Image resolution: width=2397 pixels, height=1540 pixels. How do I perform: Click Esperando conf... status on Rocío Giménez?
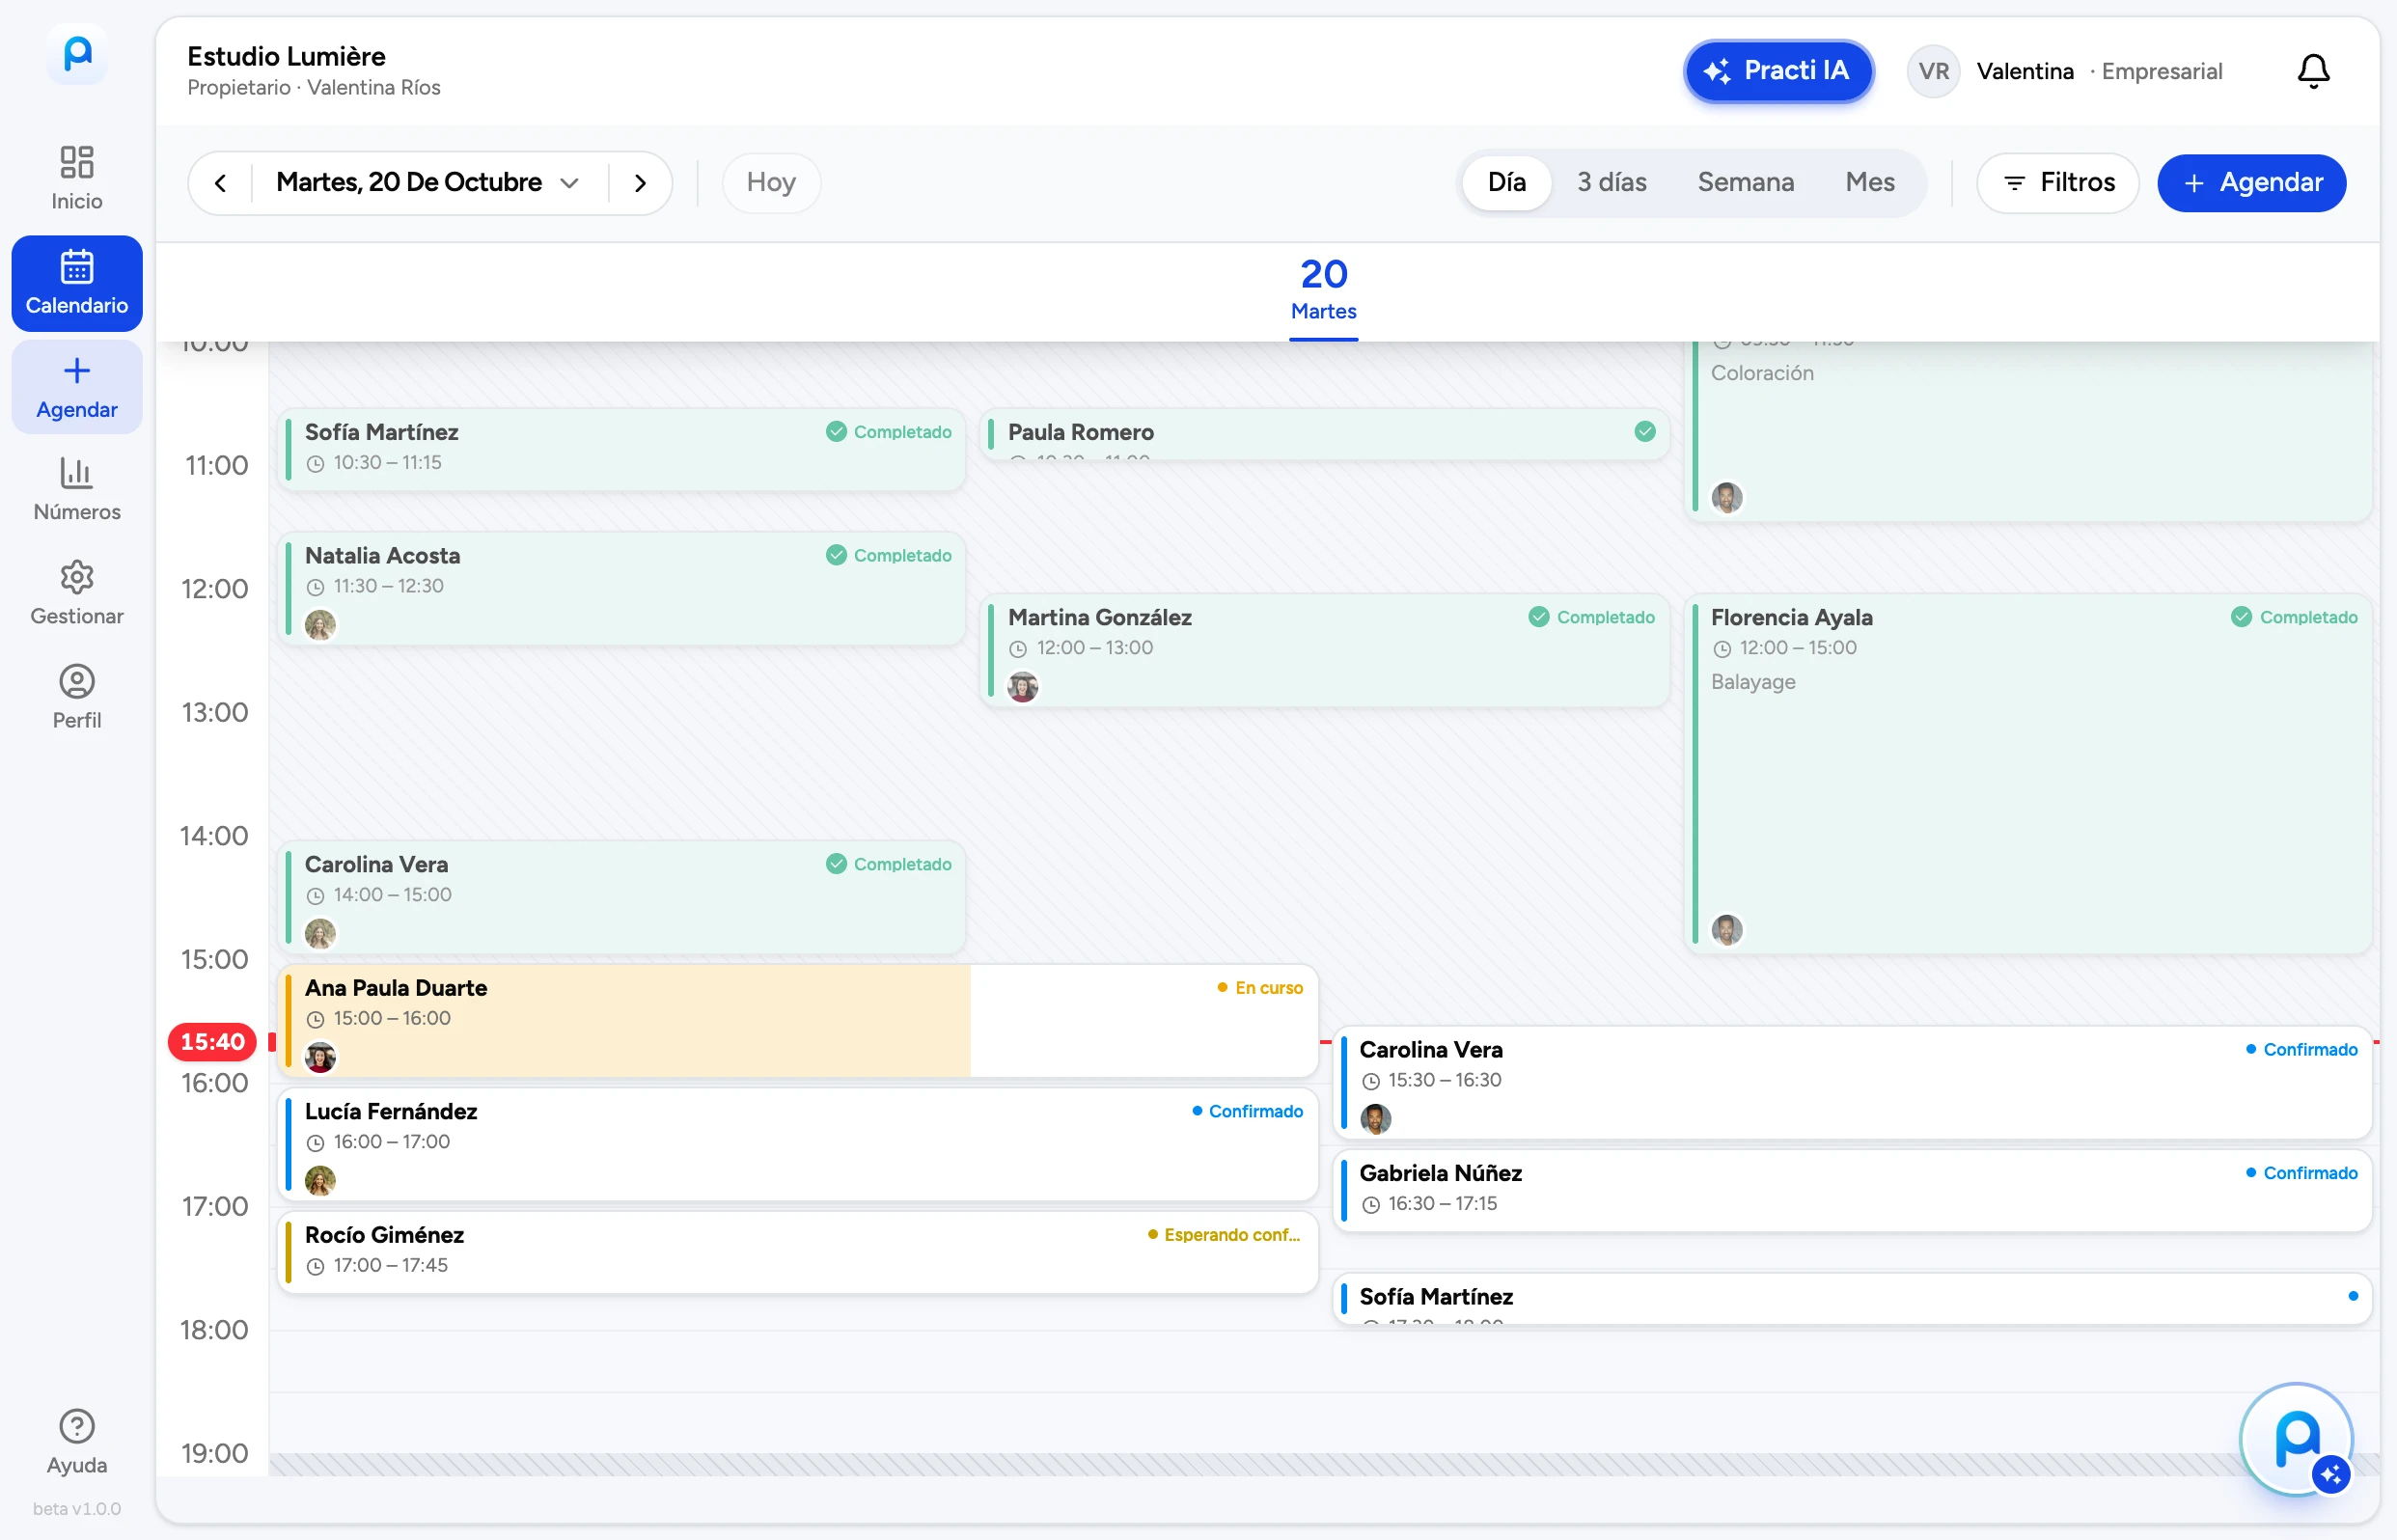[x=1224, y=1235]
